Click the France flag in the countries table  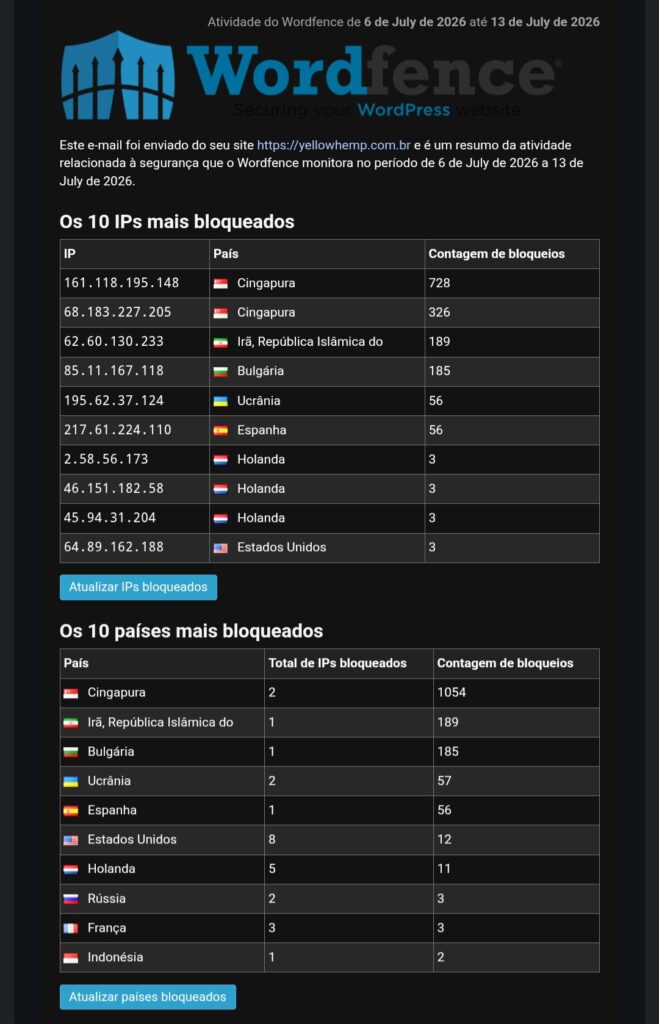click(x=71, y=929)
